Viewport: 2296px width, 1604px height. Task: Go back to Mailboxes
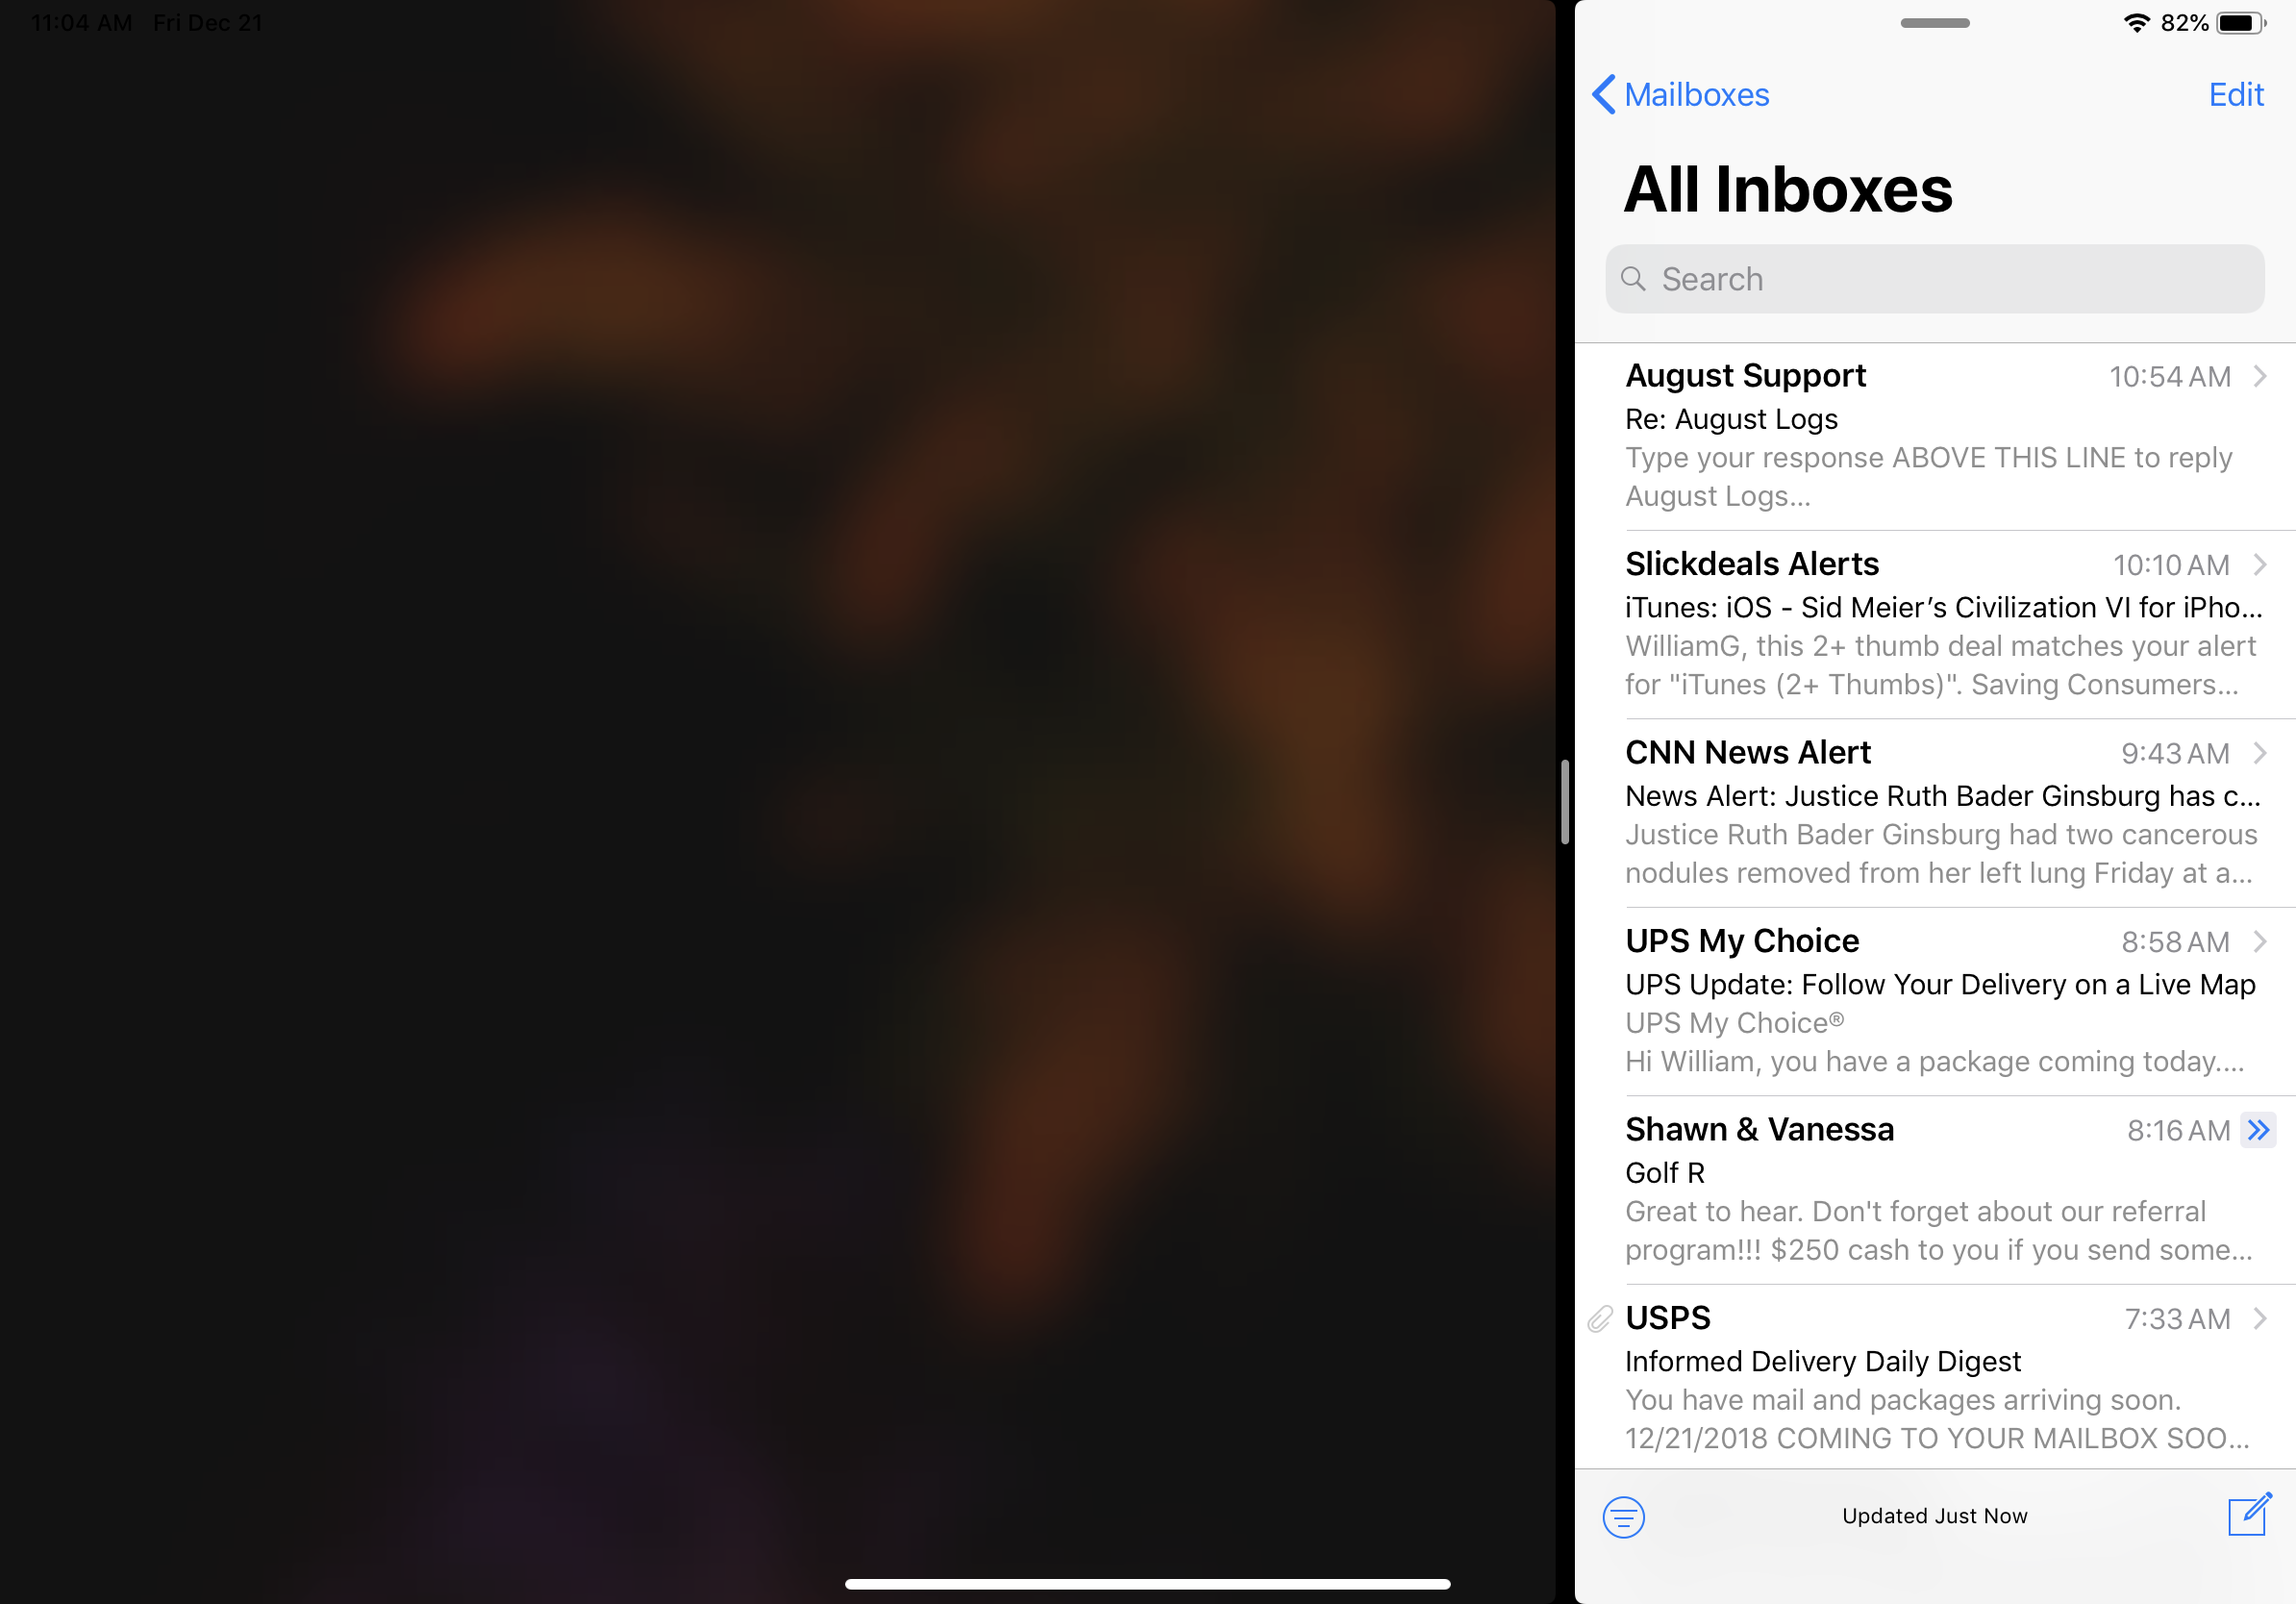(x=1681, y=95)
